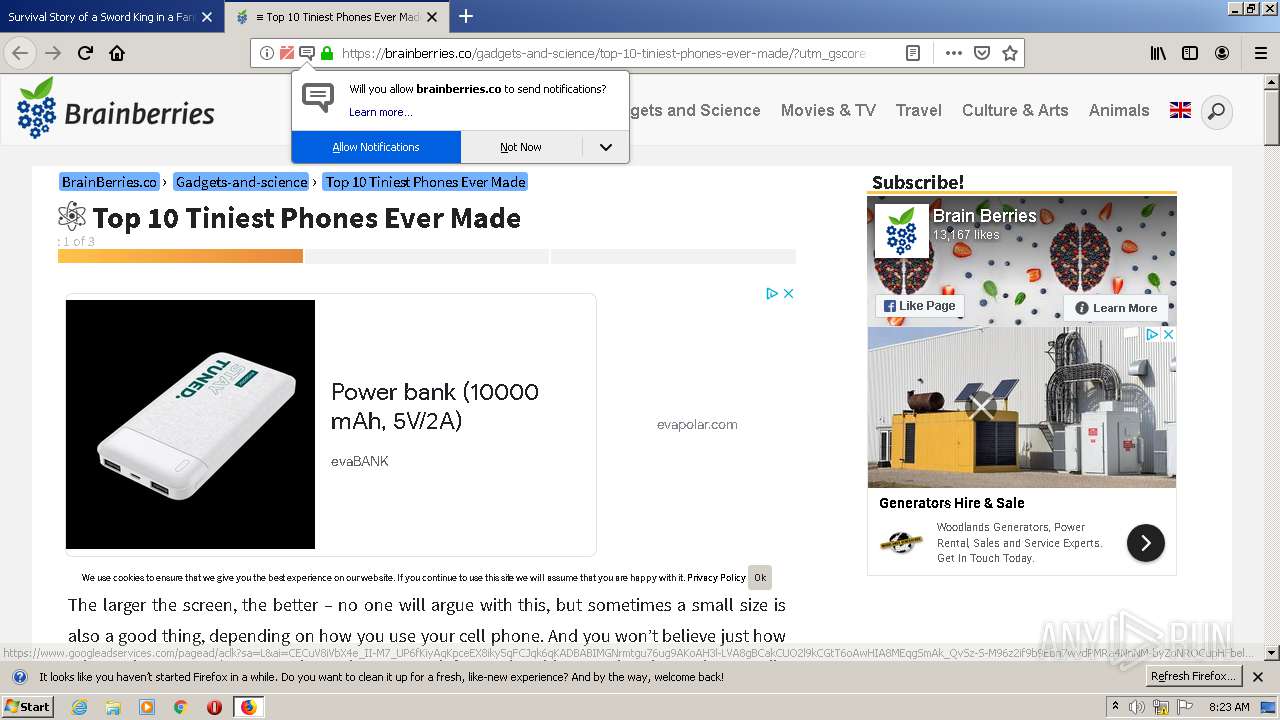The image size is (1280, 720).
Task: Click the system tray volume icon
Action: pyautogui.click(x=1137, y=707)
